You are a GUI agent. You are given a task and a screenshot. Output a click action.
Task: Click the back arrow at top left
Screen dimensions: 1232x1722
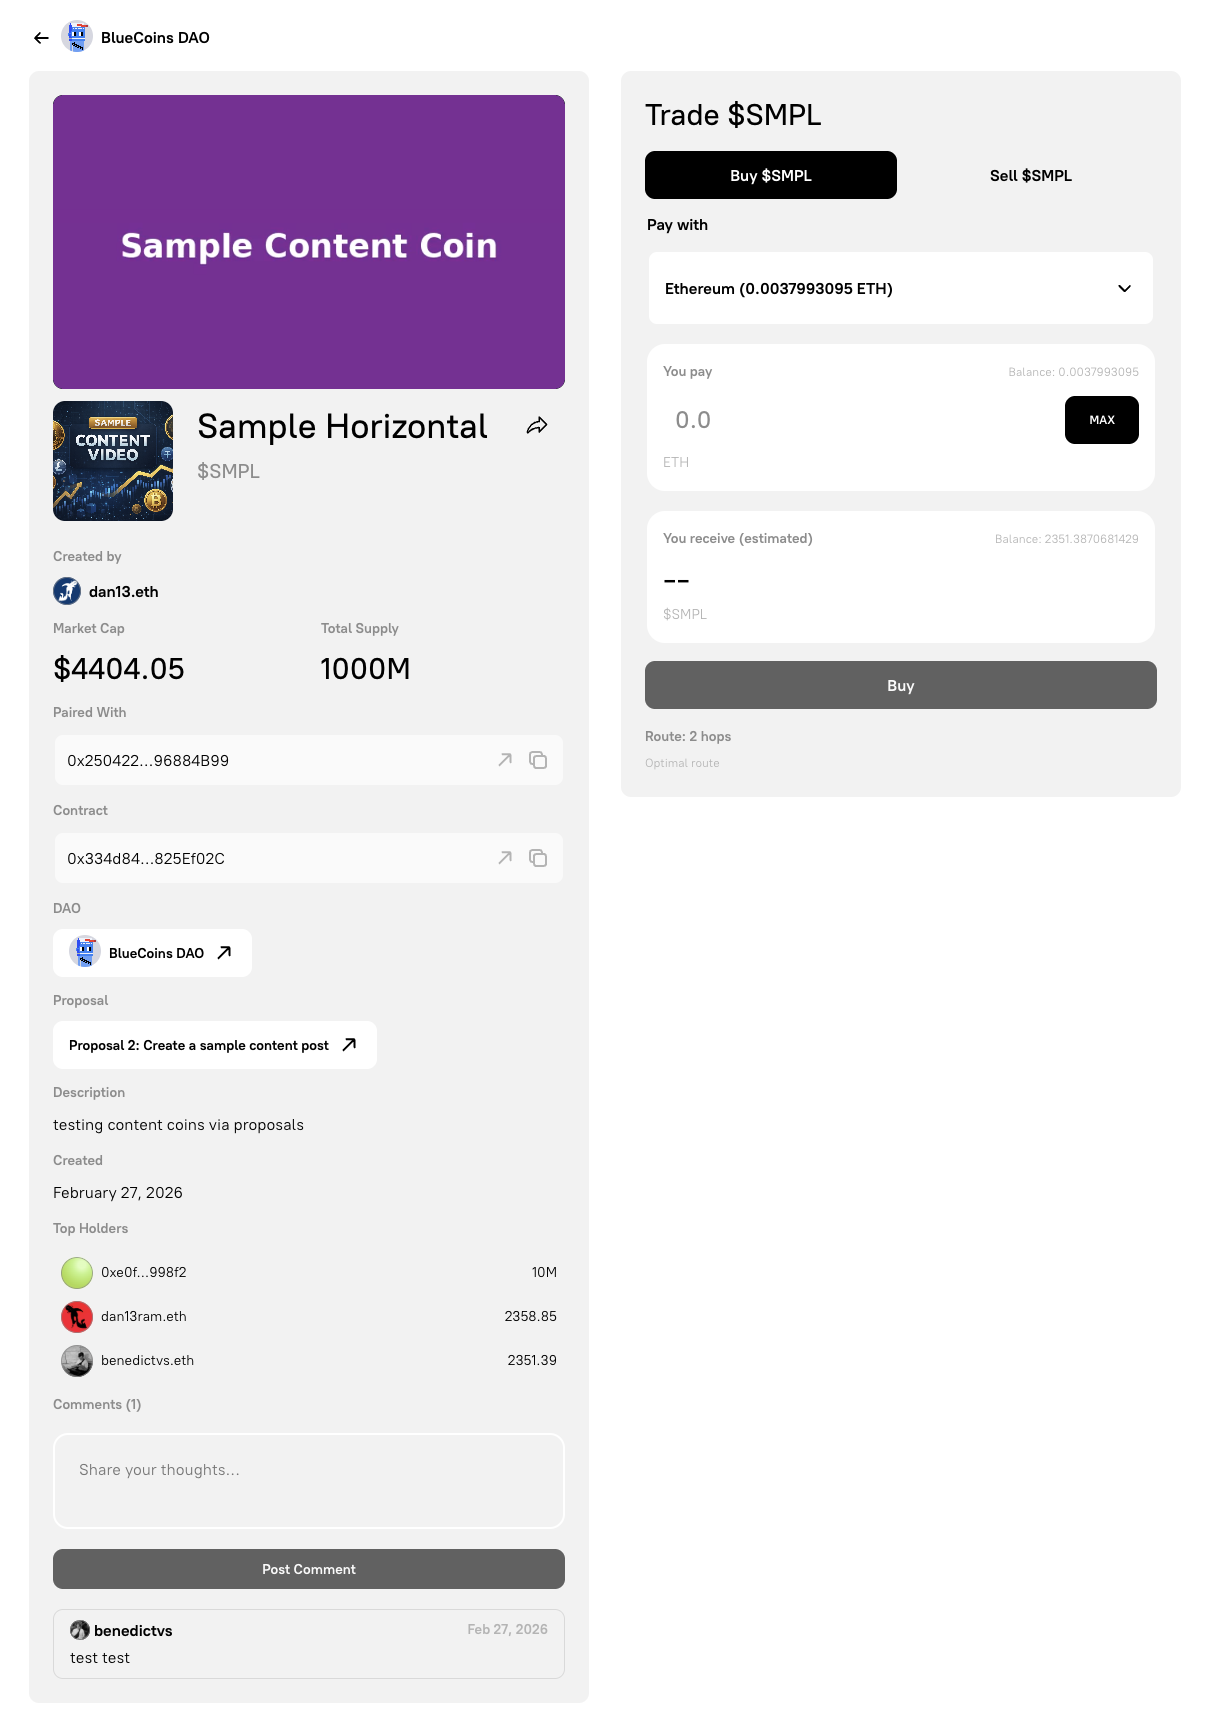[40, 37]
